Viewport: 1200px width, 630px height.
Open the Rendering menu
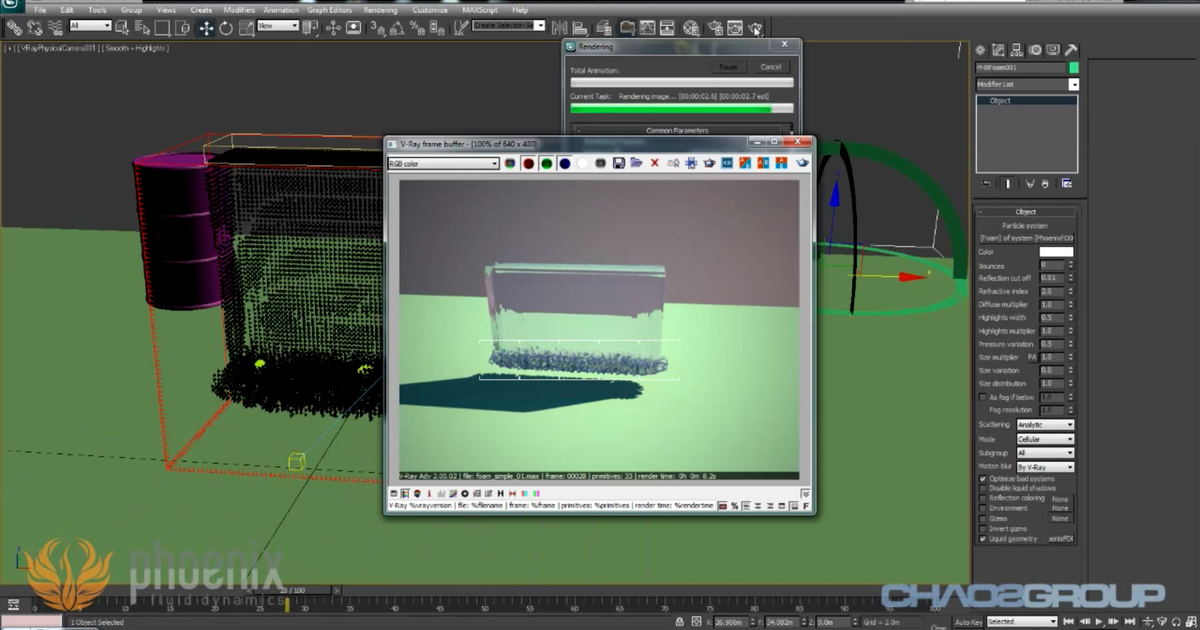[380, 10]
